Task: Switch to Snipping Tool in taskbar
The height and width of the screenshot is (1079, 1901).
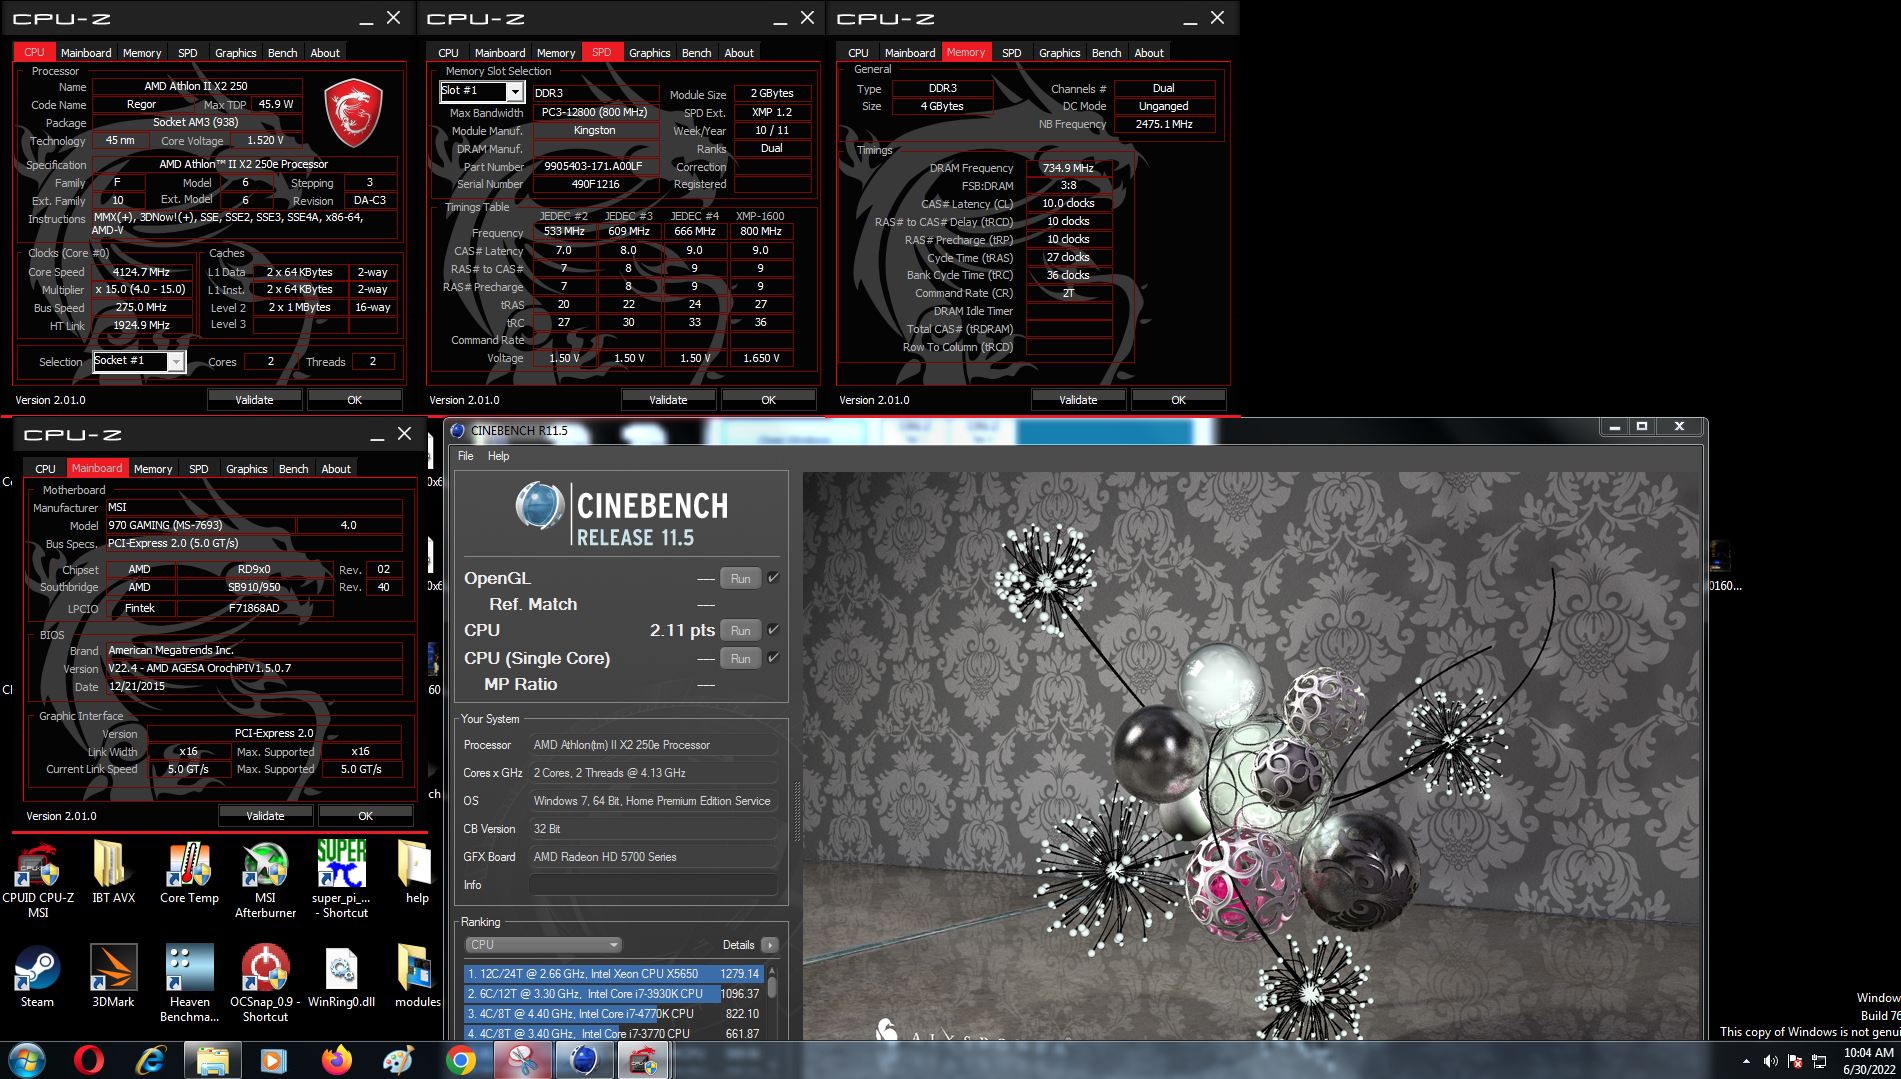Action: (522, 1060)
